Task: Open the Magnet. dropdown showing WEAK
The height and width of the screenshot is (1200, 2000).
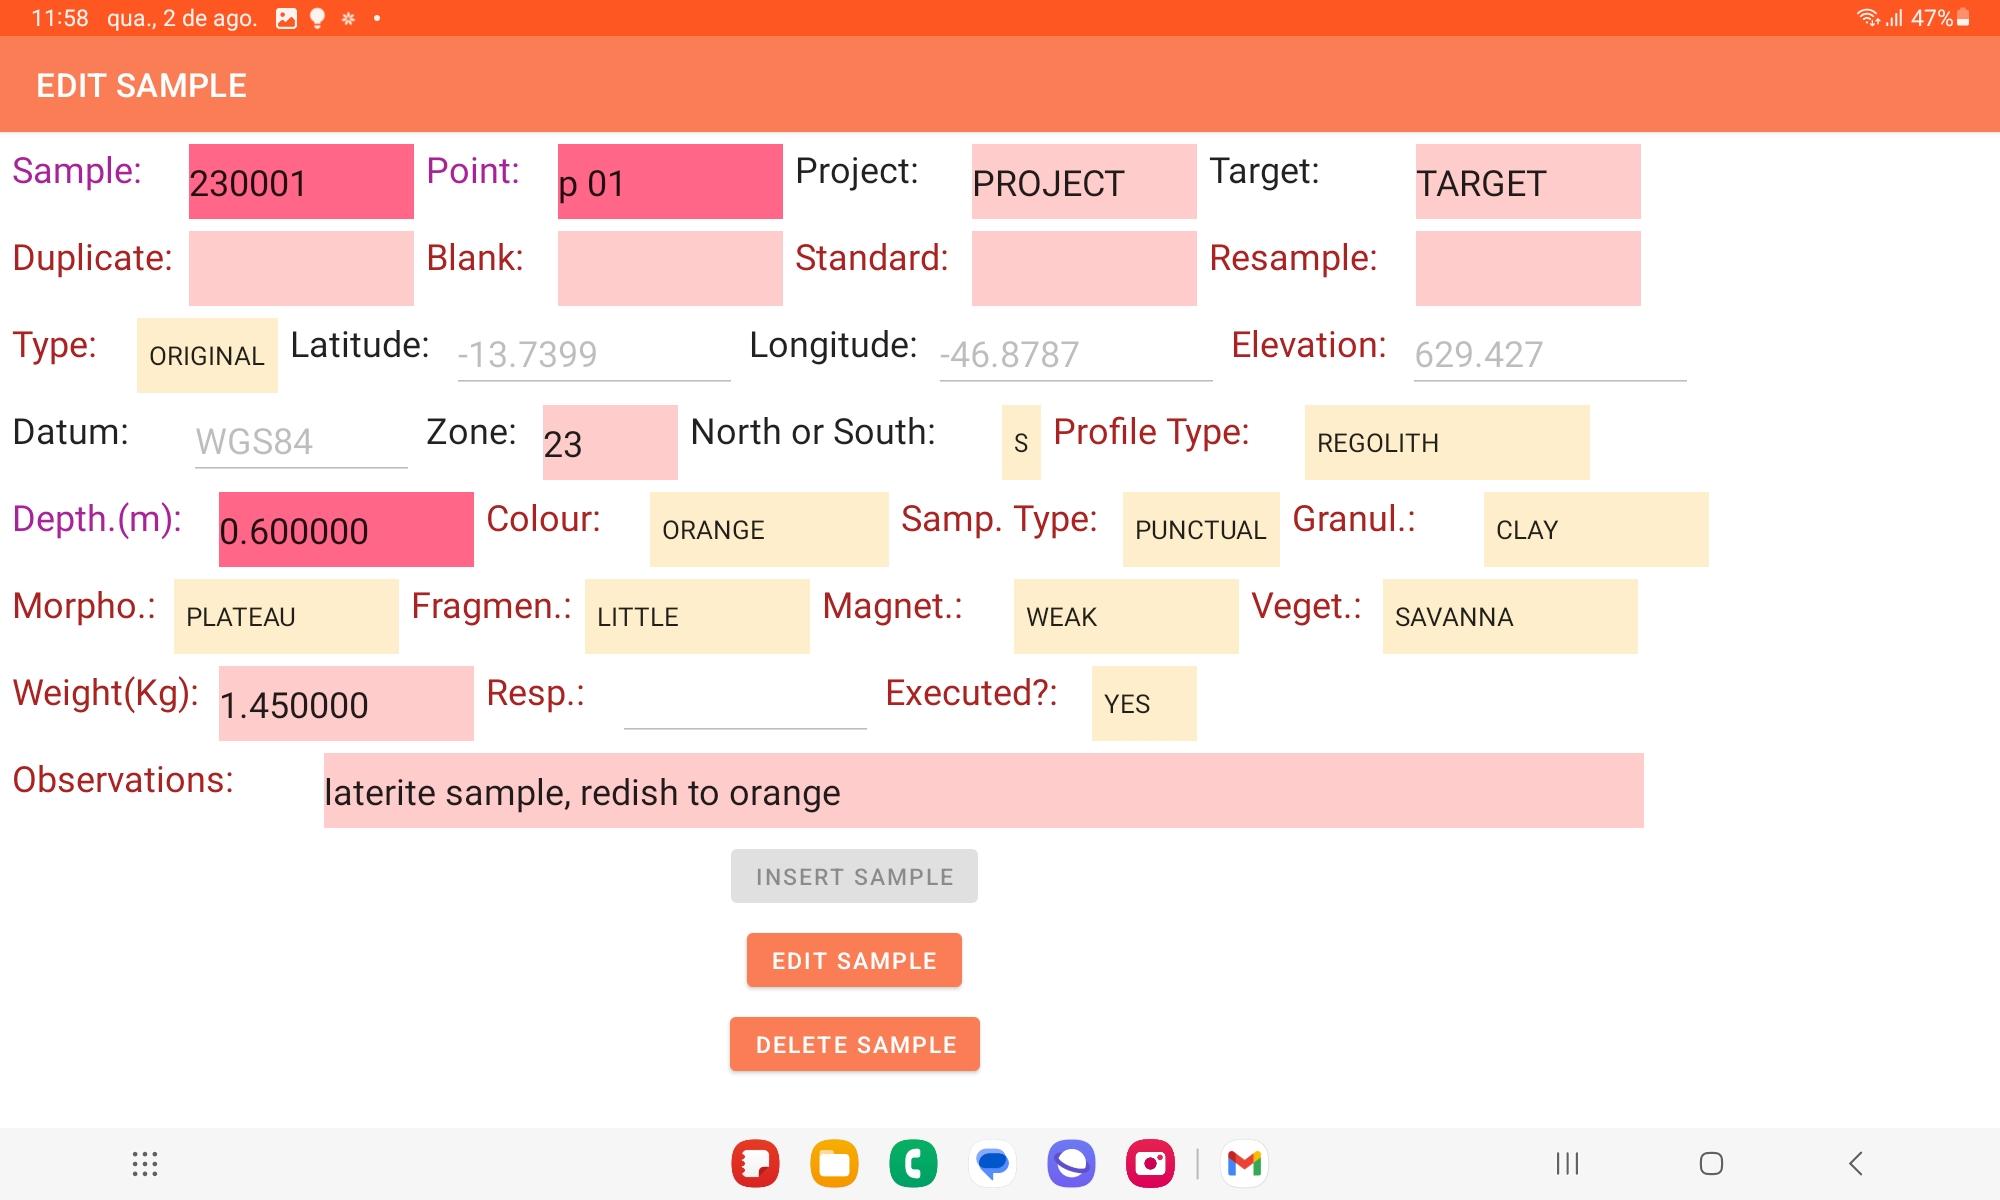Action: point(1126,616)
